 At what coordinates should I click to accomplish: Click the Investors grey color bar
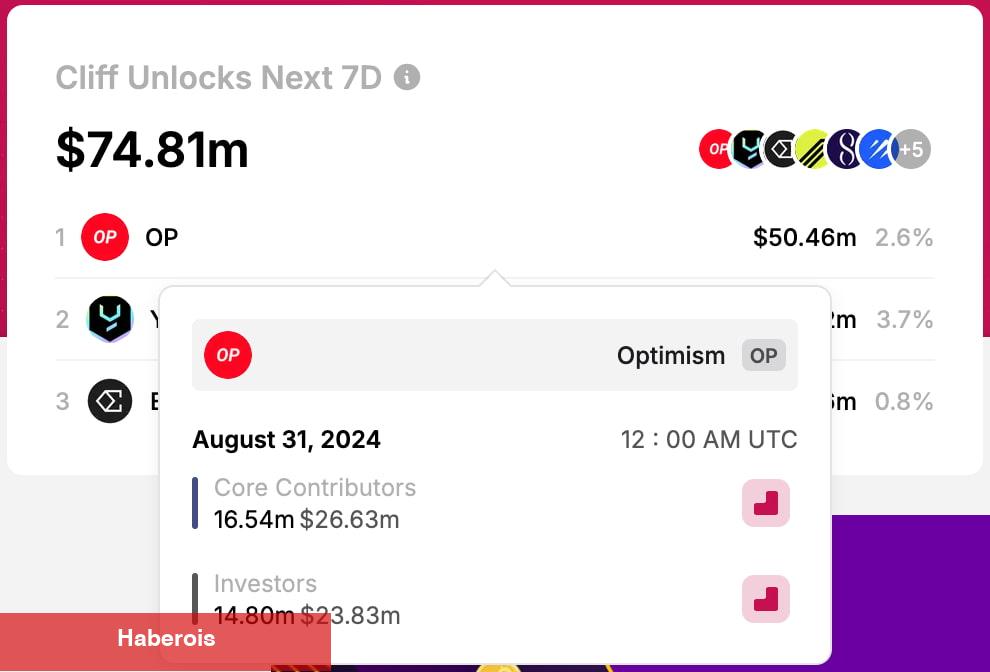tap(195, 599)
